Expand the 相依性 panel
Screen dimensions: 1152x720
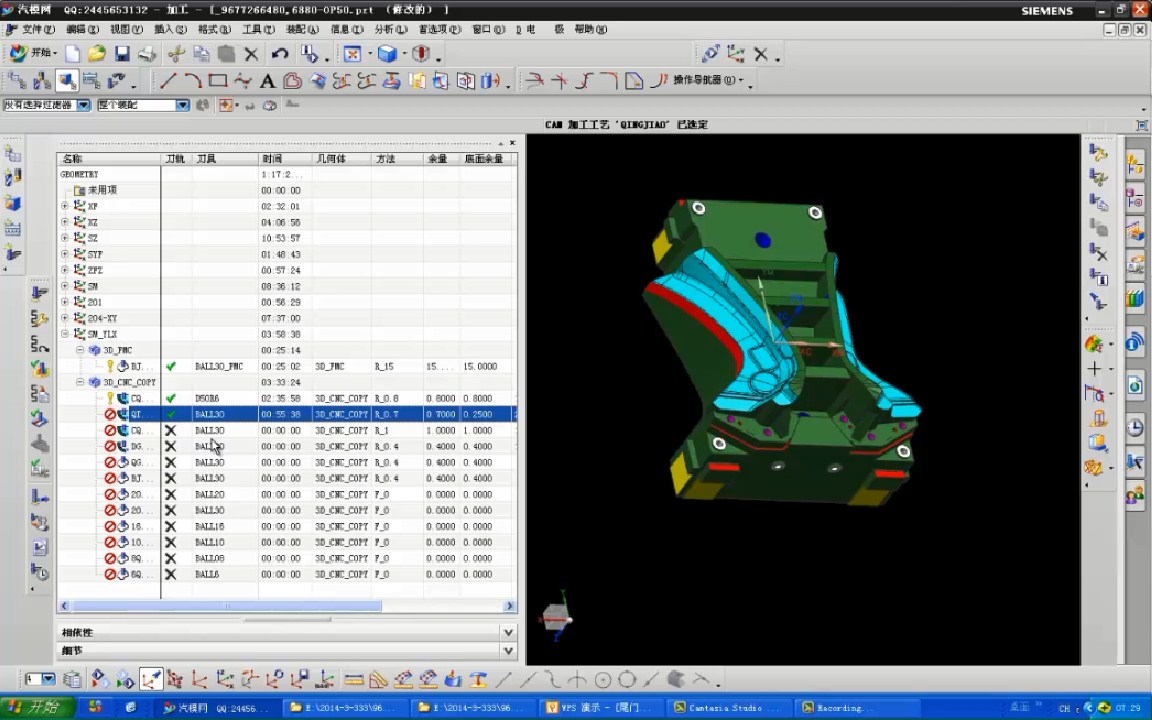point(508,632)
